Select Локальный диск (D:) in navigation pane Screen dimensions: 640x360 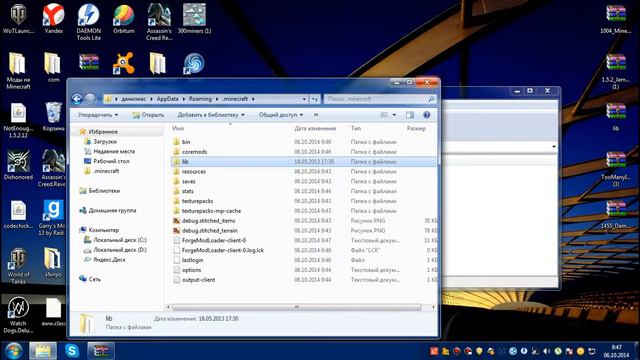tap(120, 249)
